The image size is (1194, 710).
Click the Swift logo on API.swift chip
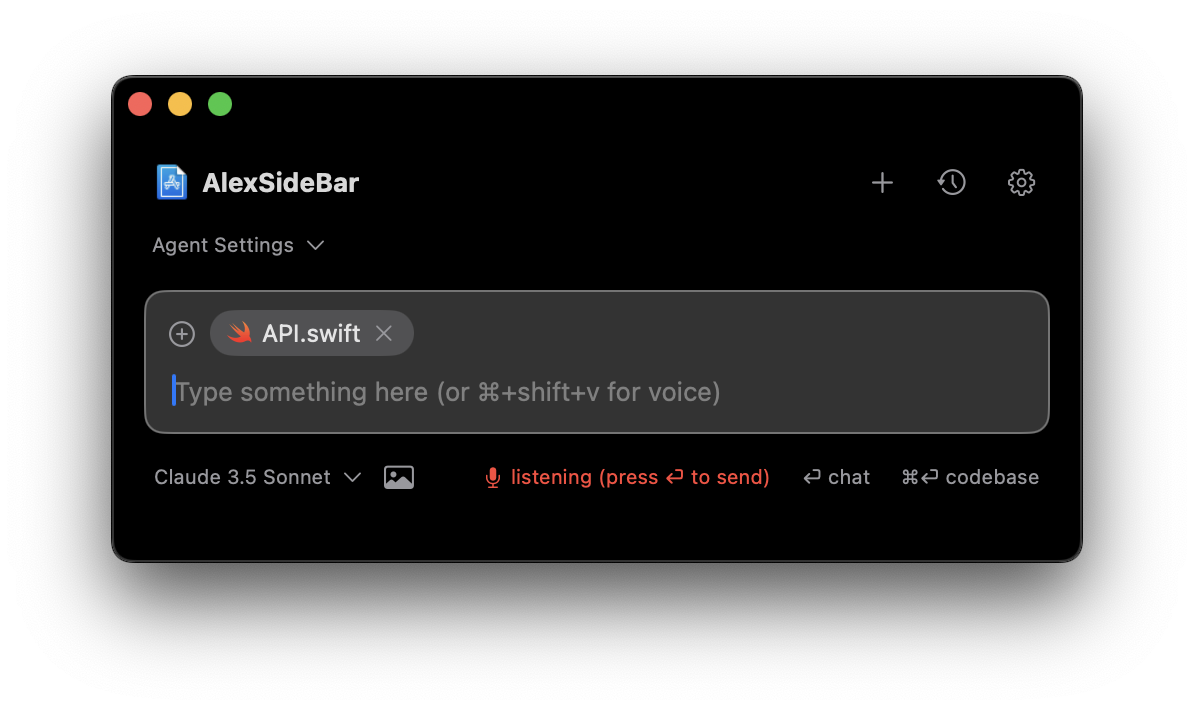240,333
